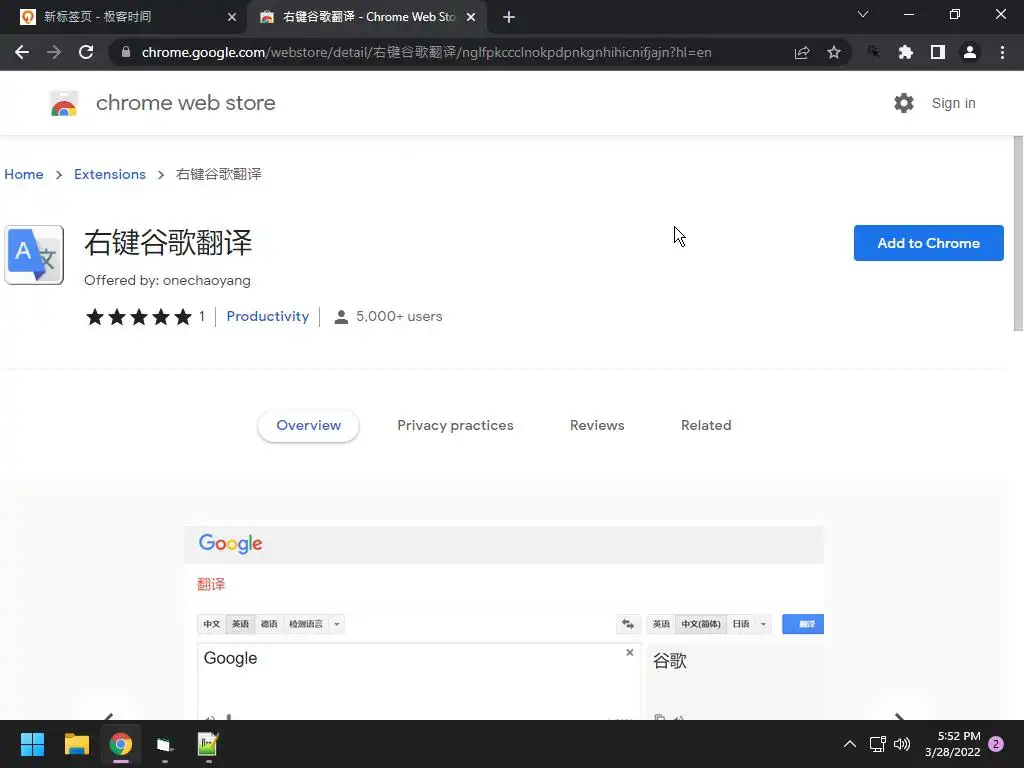Click the extension screenshot preview
Image resolution: width=1024 pixels, height=768 pixels.
(x=504, y=623)
